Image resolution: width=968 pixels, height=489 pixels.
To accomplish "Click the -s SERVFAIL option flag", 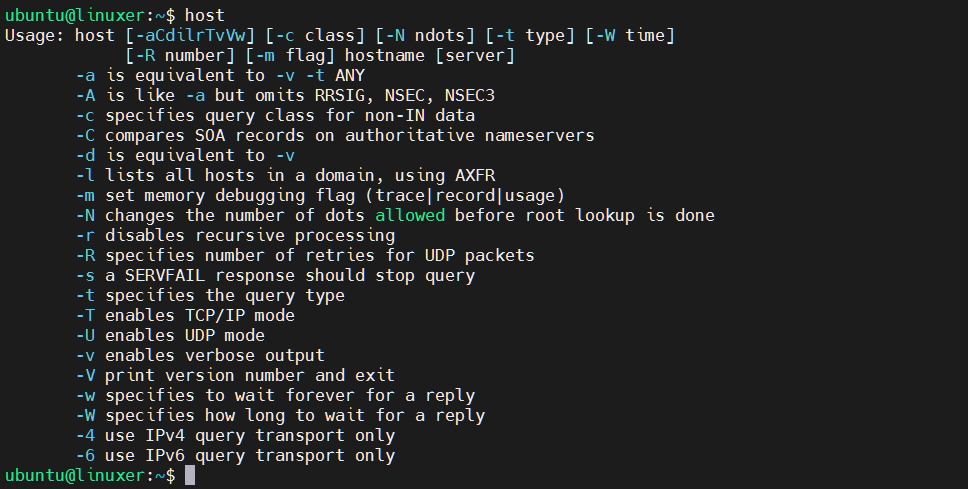I will (85, 275).
